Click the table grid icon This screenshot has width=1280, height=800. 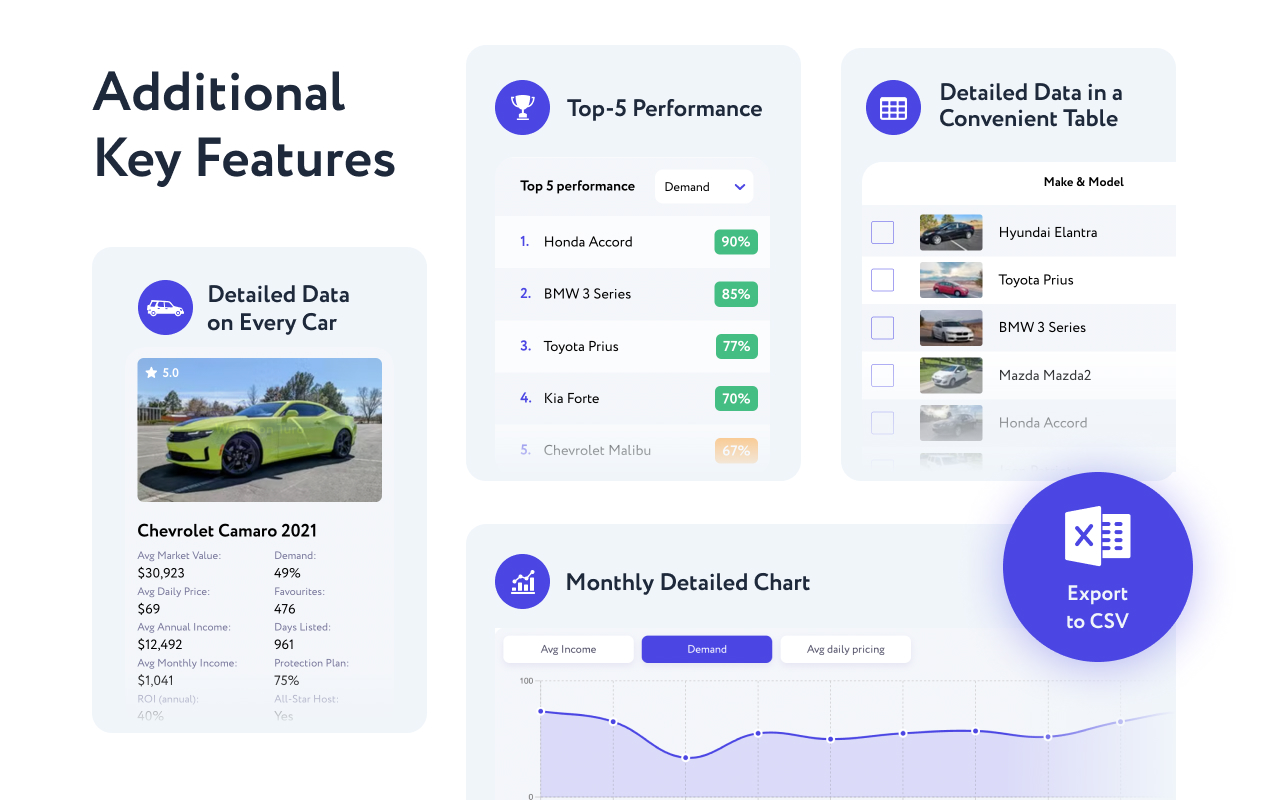893,108
